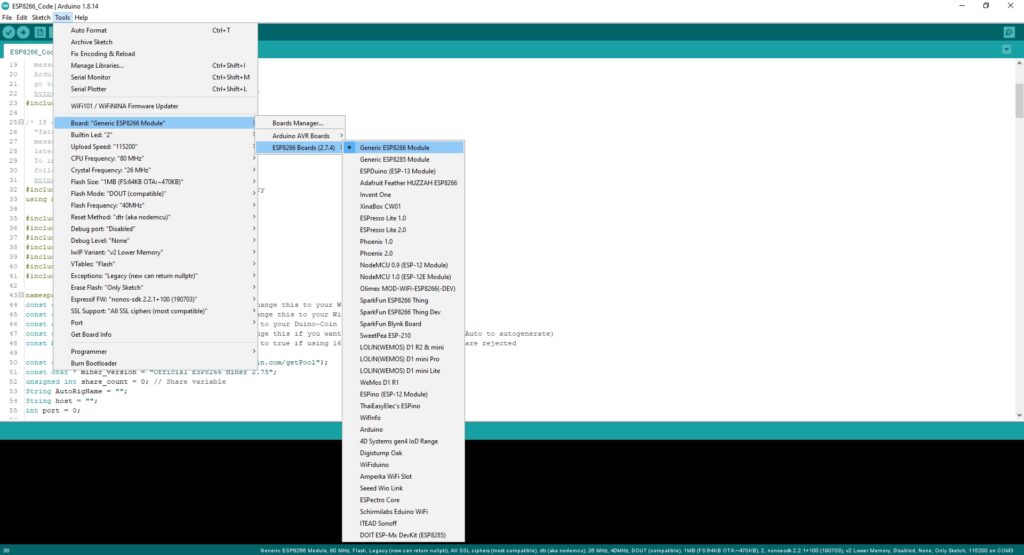Expand Arduino AVR Boards submenu
Screen dimensions: 1024x555
coord(300,136)
